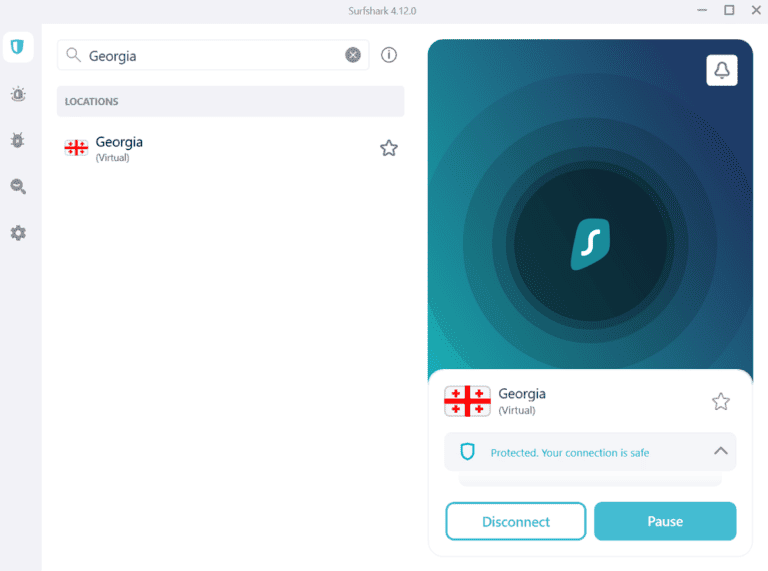Click into the Georgia search field
This screenshot has width=768, height=571.
coord(213,55)
